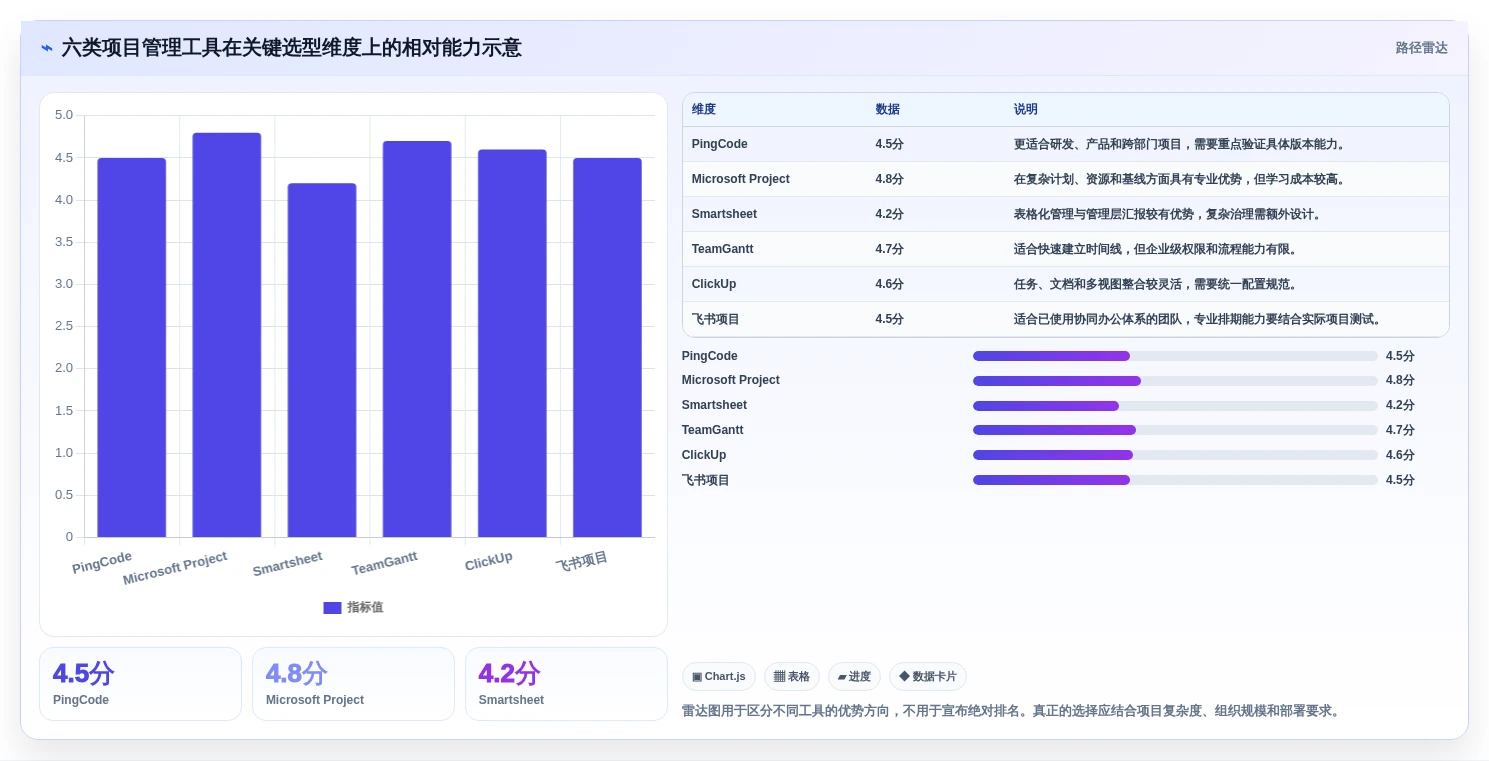Image resolution: width=1489 pixels, height=761 pixels.
Task: Click the Smartsheet description about 表格化管理
Action: pos(1168,214)
